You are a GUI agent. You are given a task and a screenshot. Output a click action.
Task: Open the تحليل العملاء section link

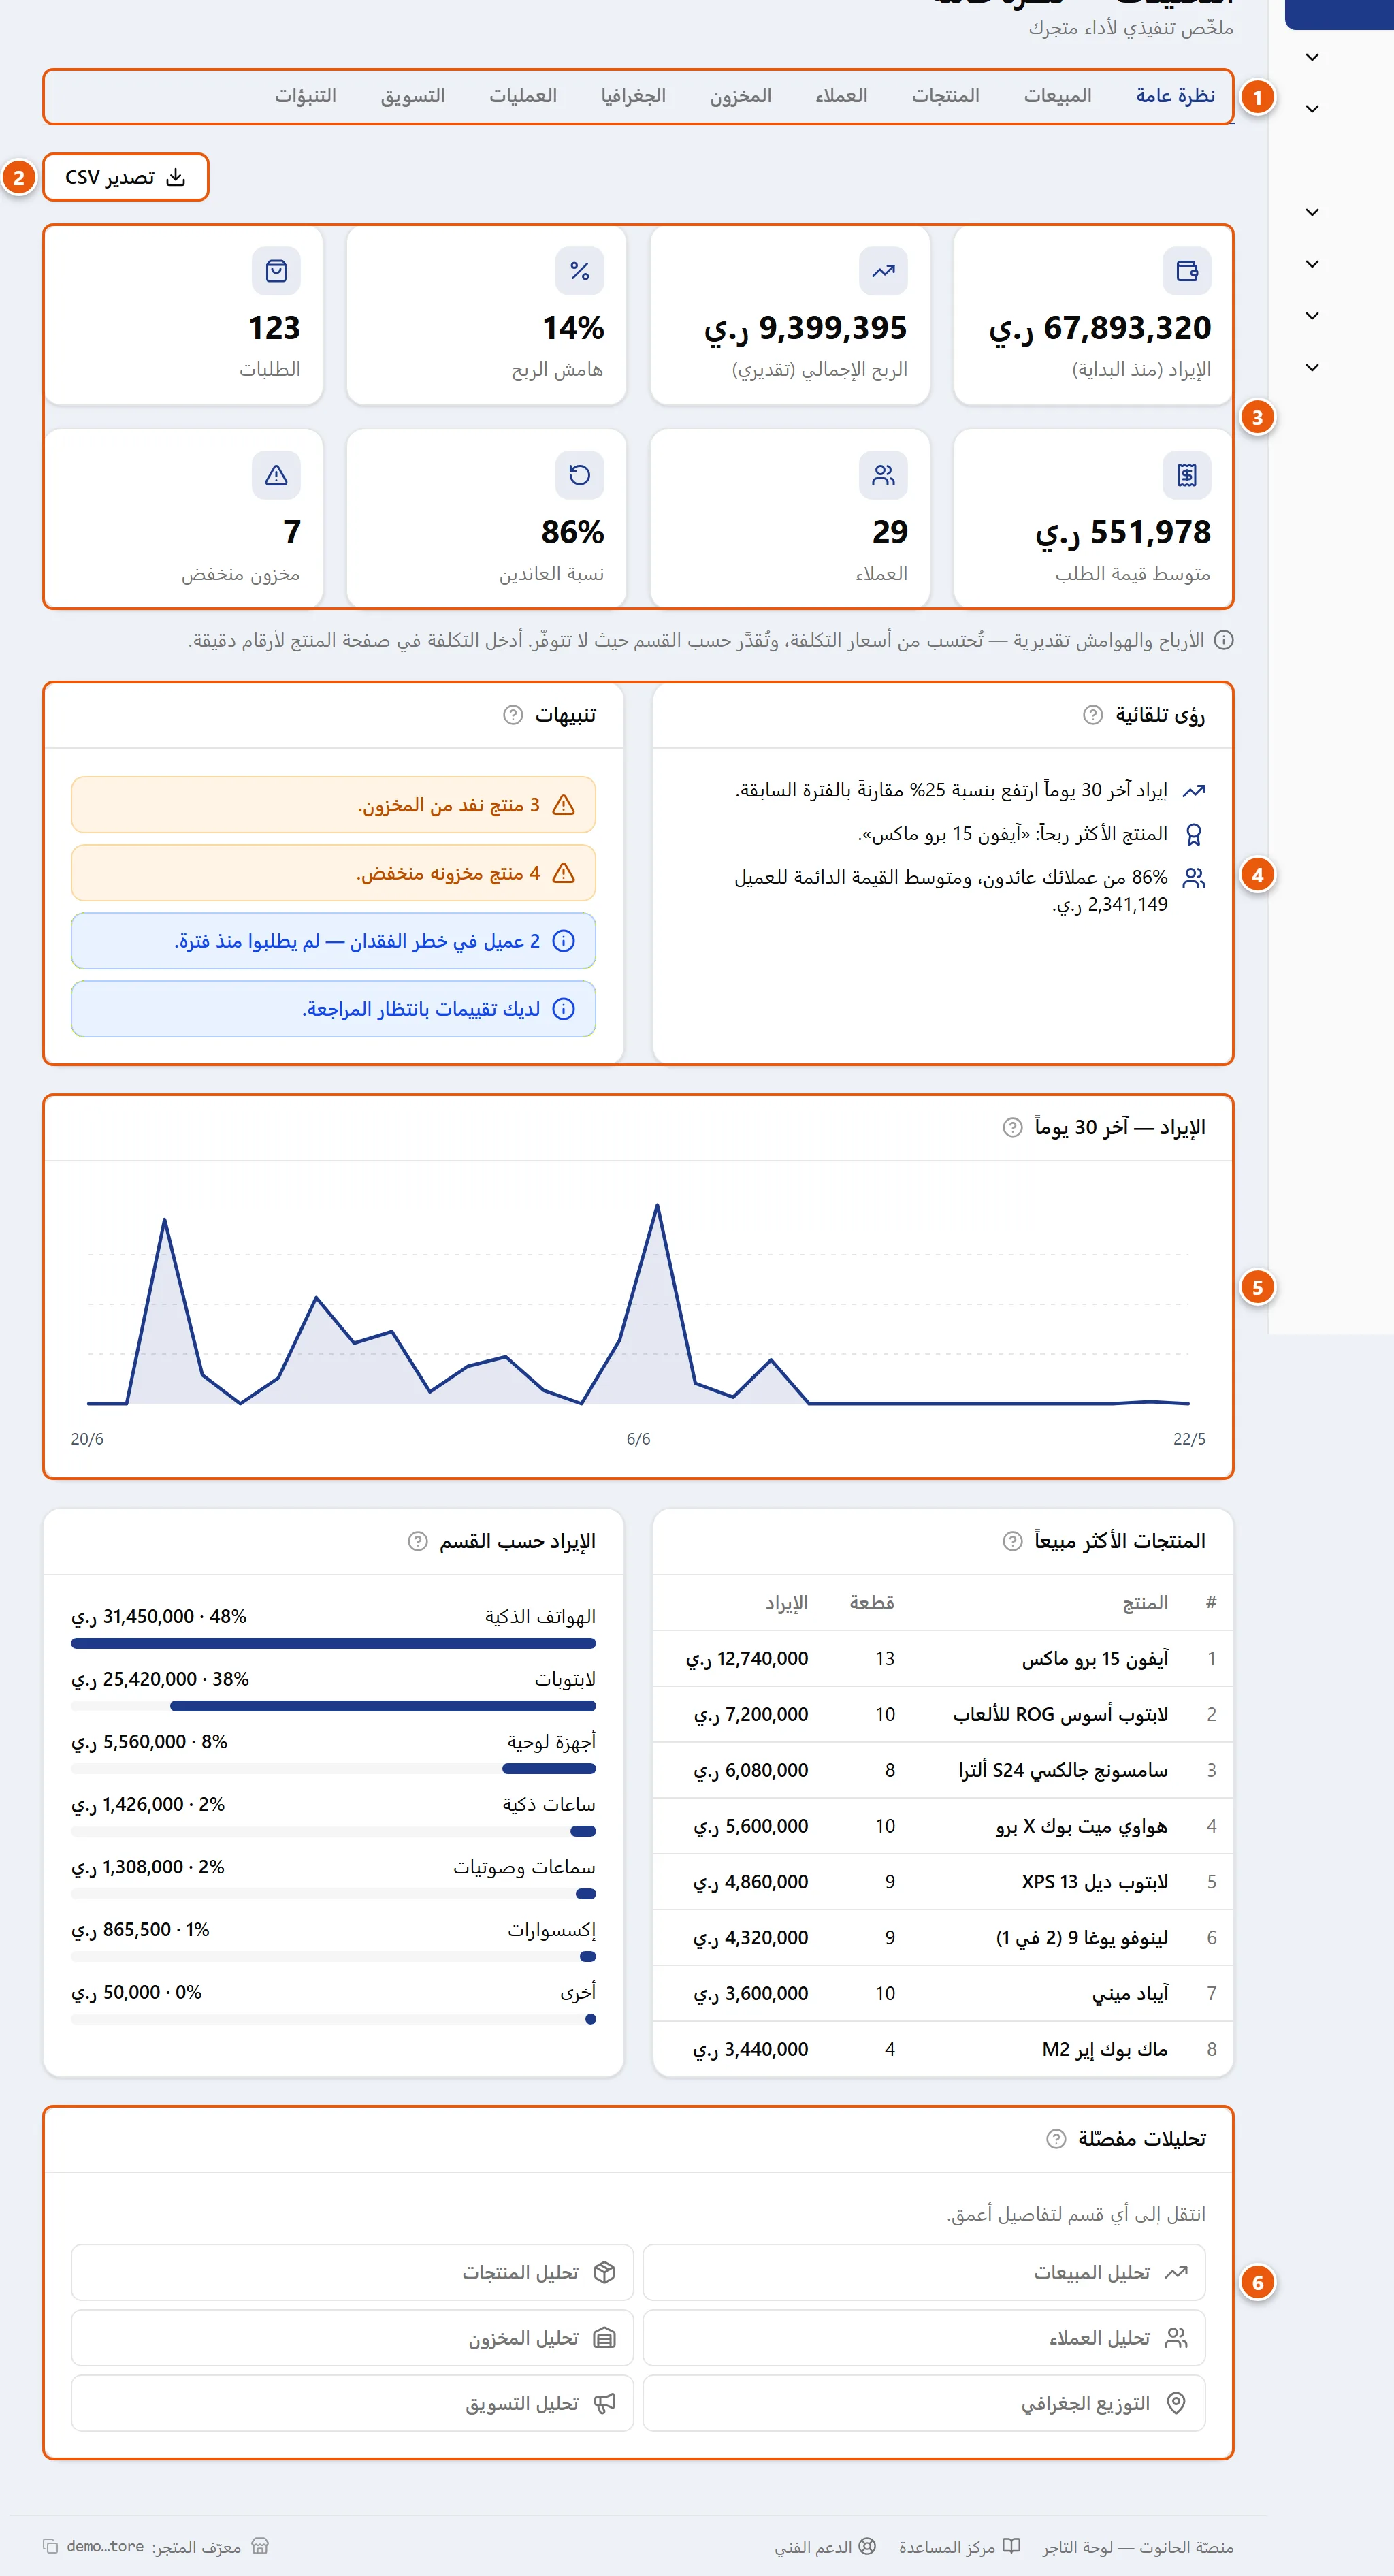(x=924, y=2338)
